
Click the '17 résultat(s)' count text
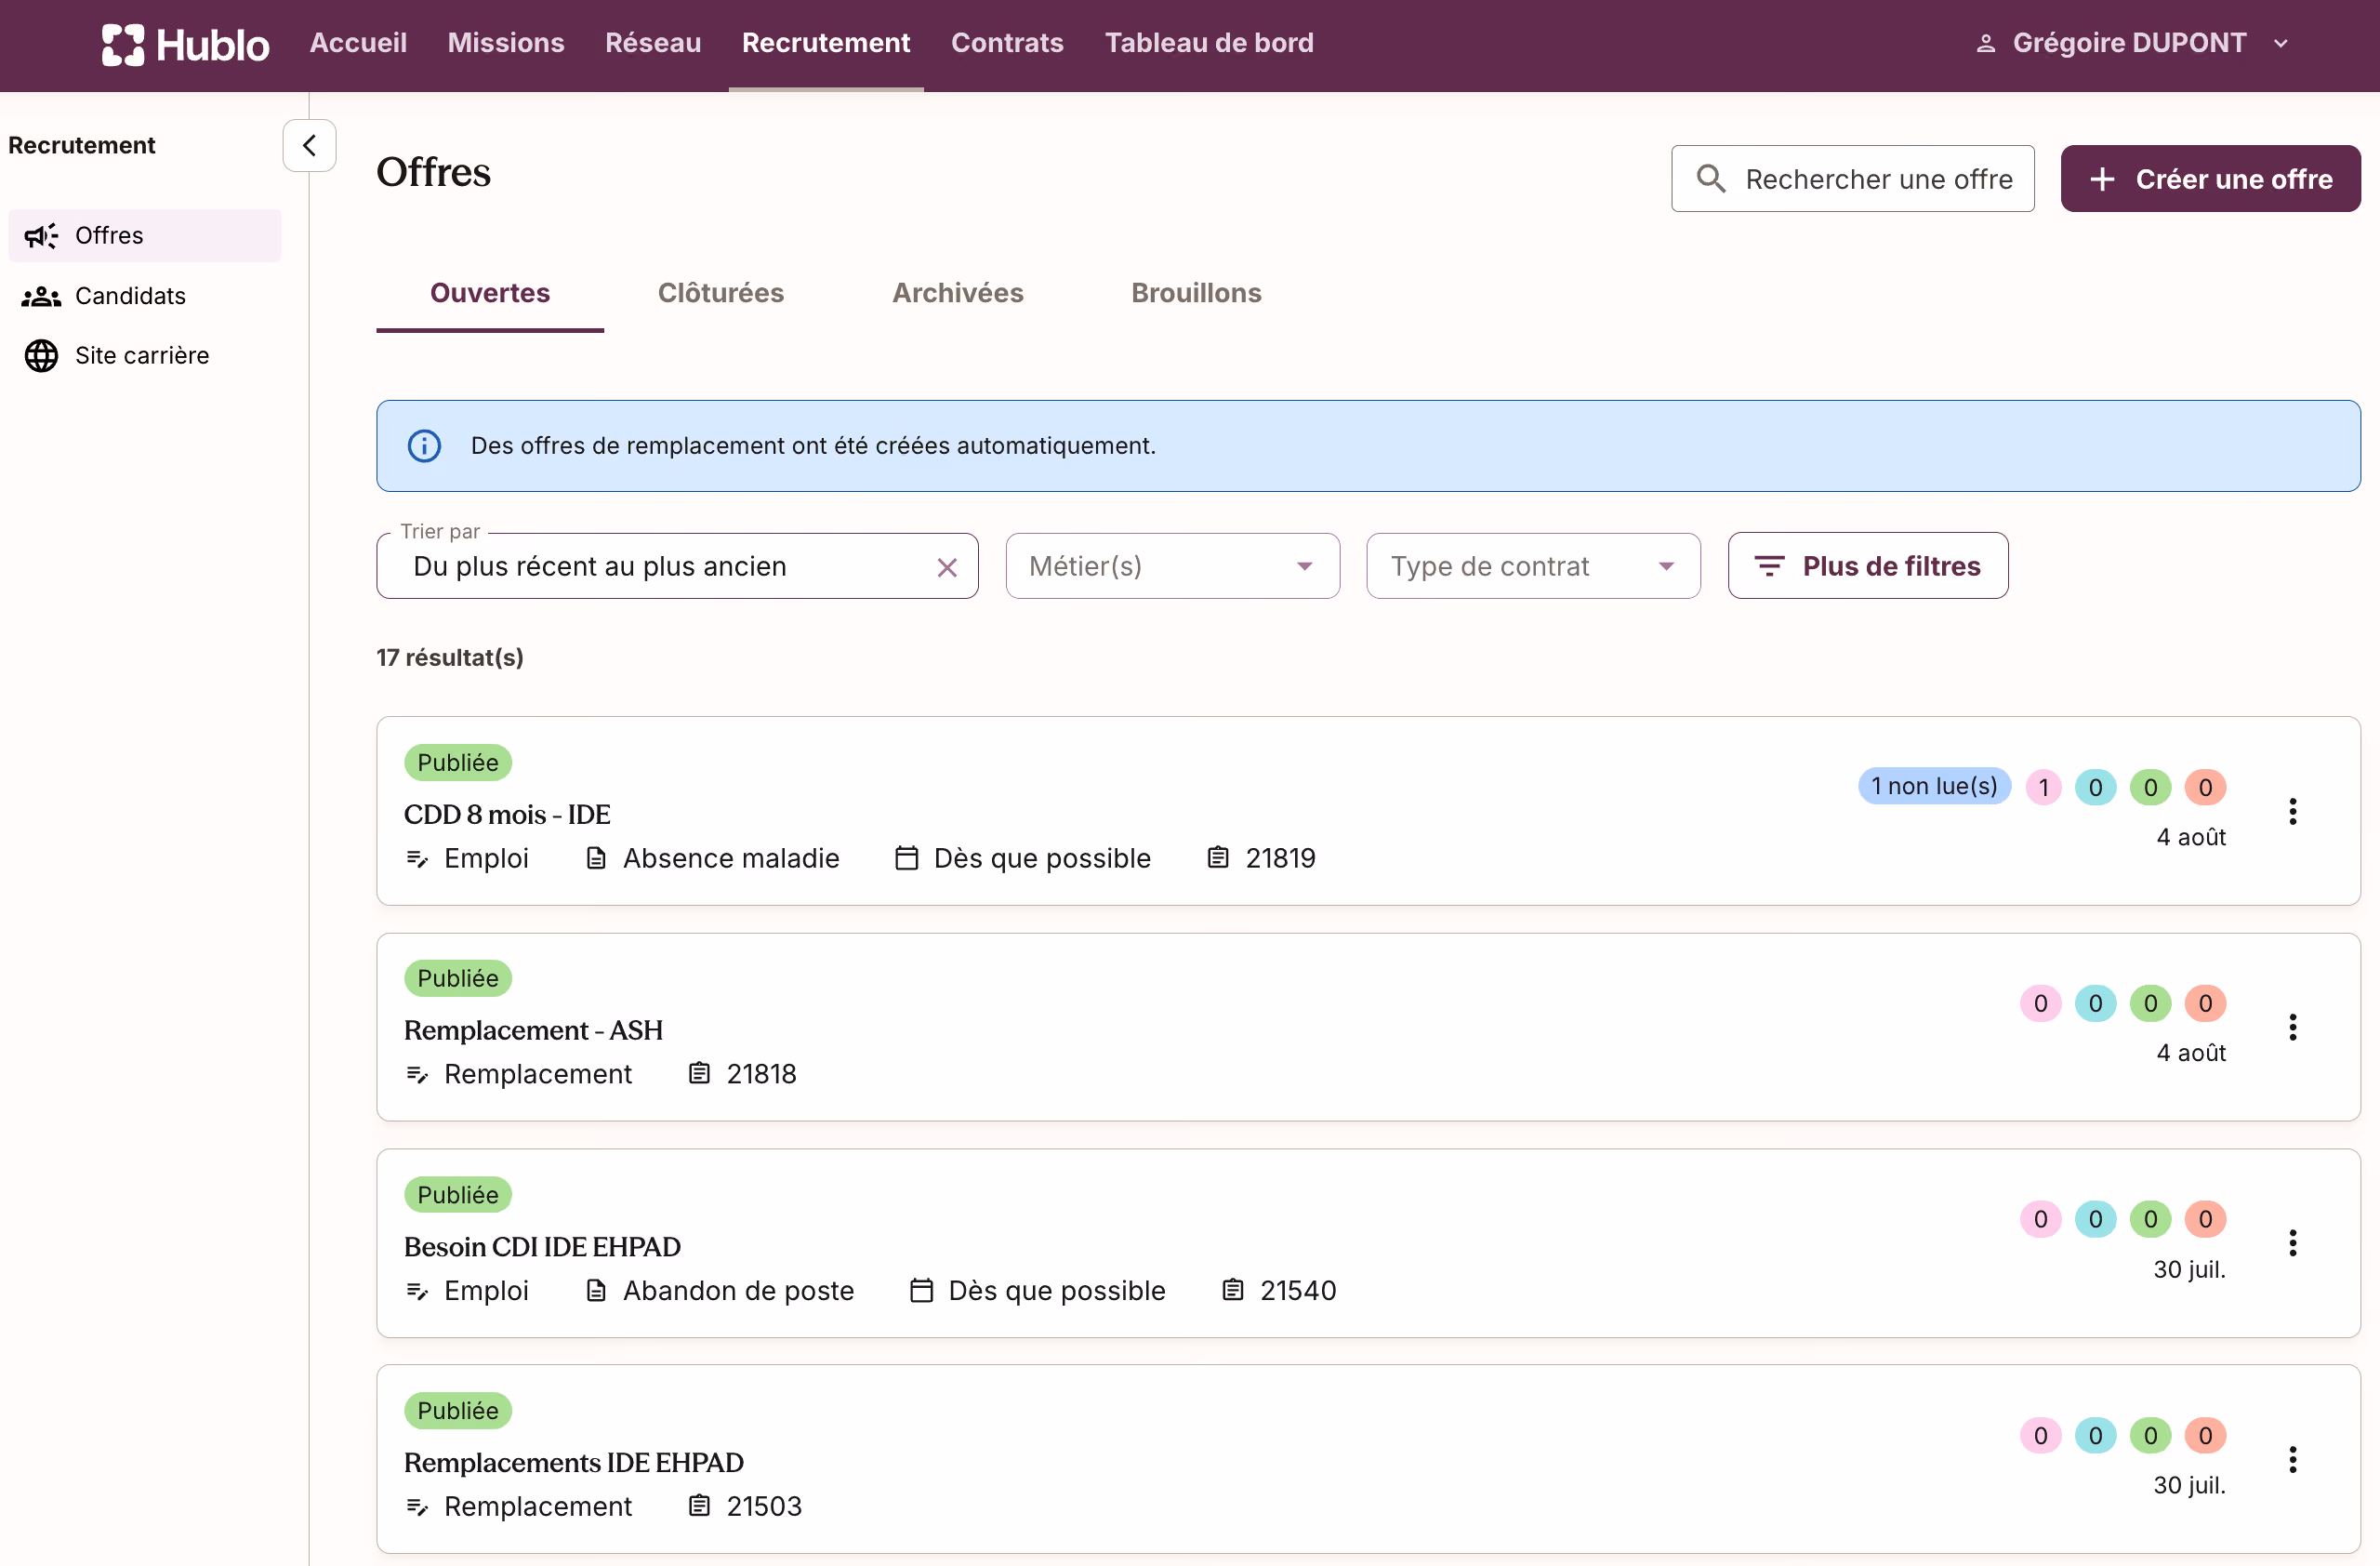(x=450, y=657)
